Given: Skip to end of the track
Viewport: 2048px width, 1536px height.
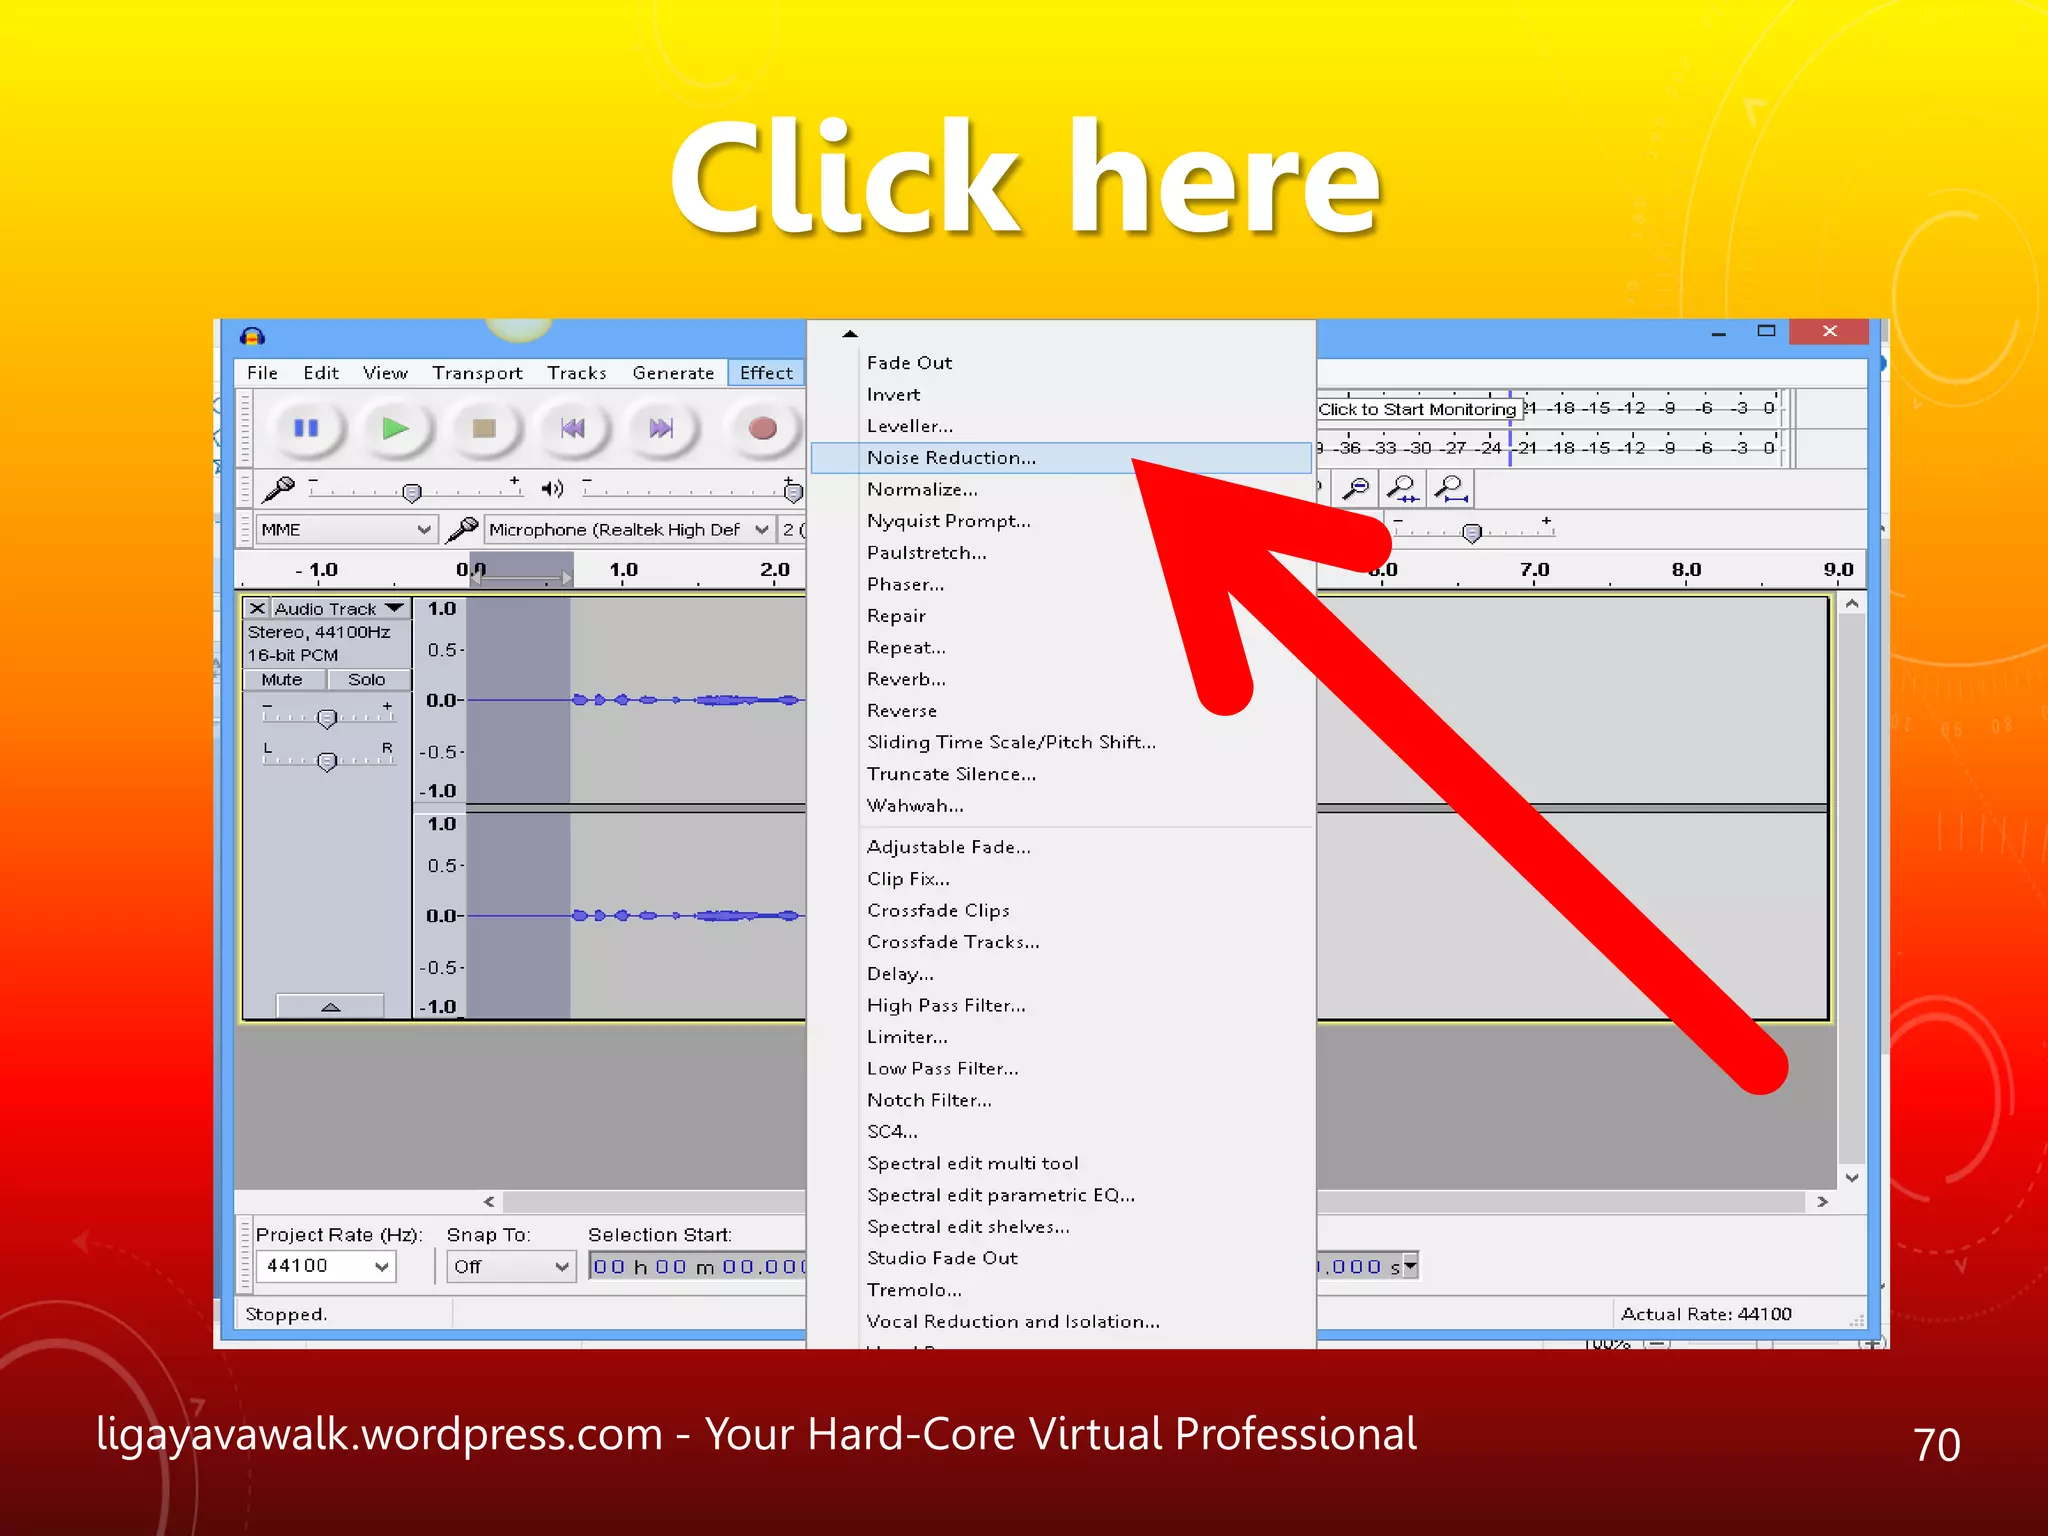Looking at the screenshot, I should pyautogui.click(x=661, y=429).
